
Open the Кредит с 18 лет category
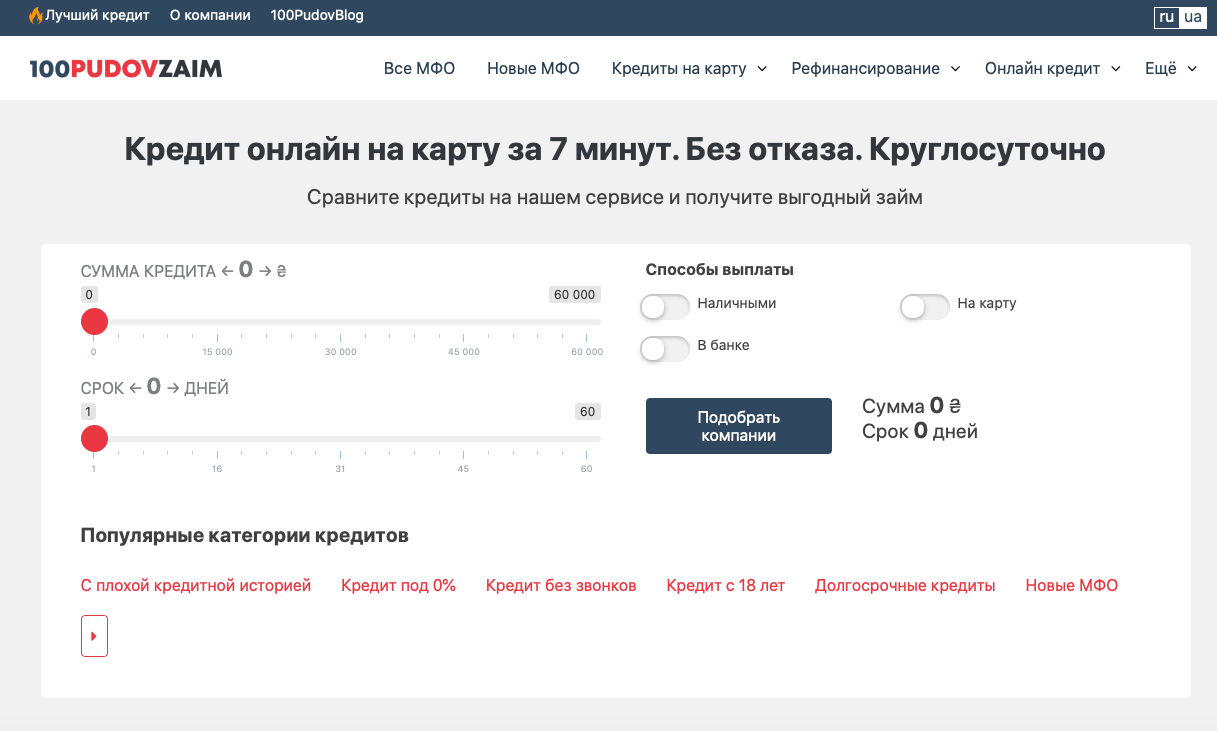[x=726, y=586]
